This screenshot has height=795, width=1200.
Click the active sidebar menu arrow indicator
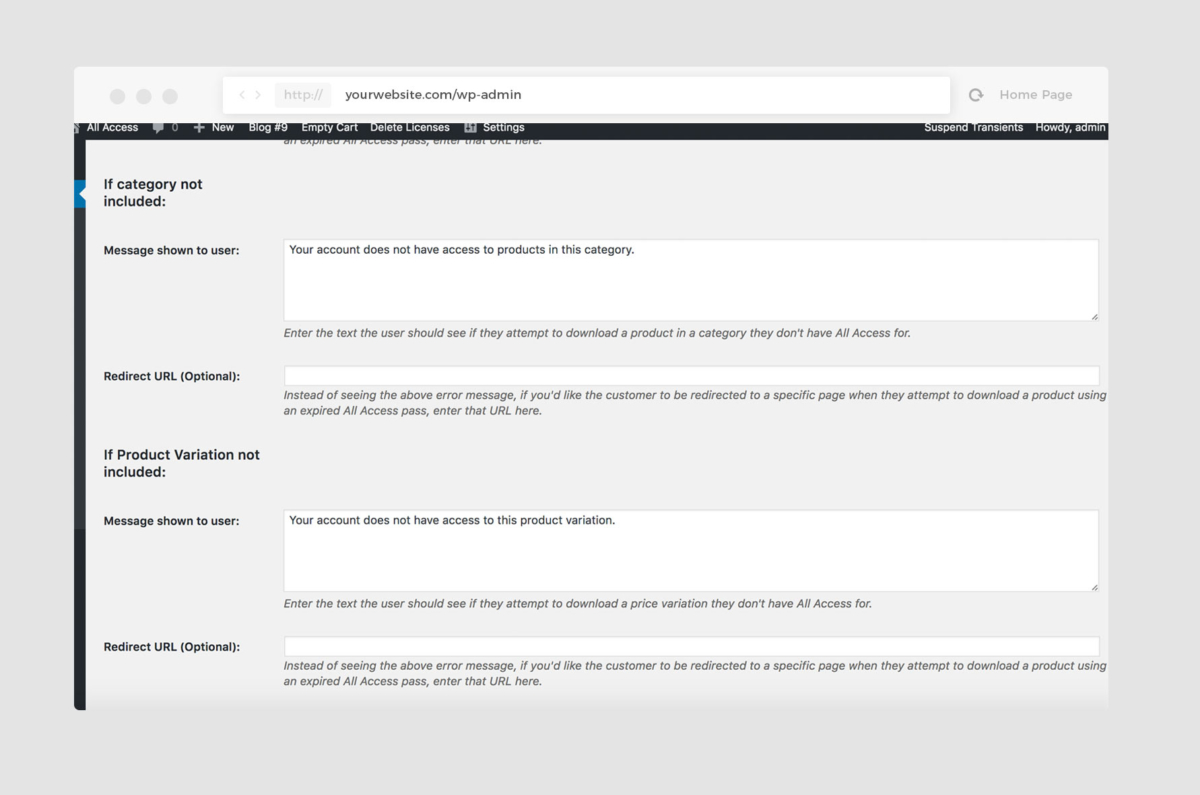pyautogui.click(x=81, y=193)
